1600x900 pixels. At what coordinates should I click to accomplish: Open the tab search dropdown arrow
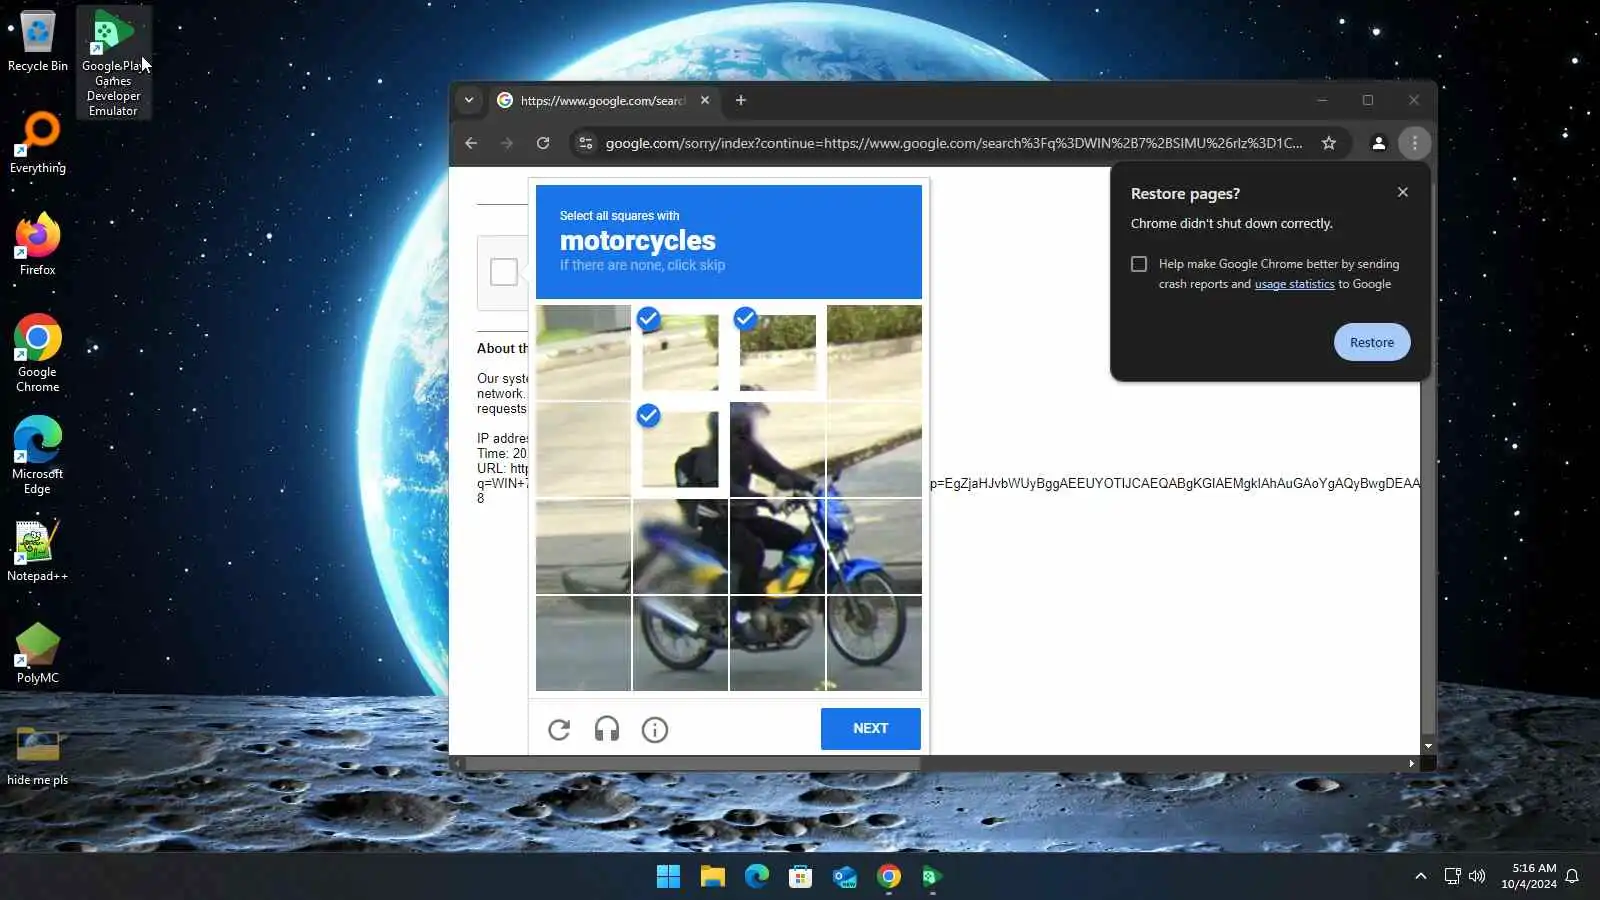coord(469,100)
